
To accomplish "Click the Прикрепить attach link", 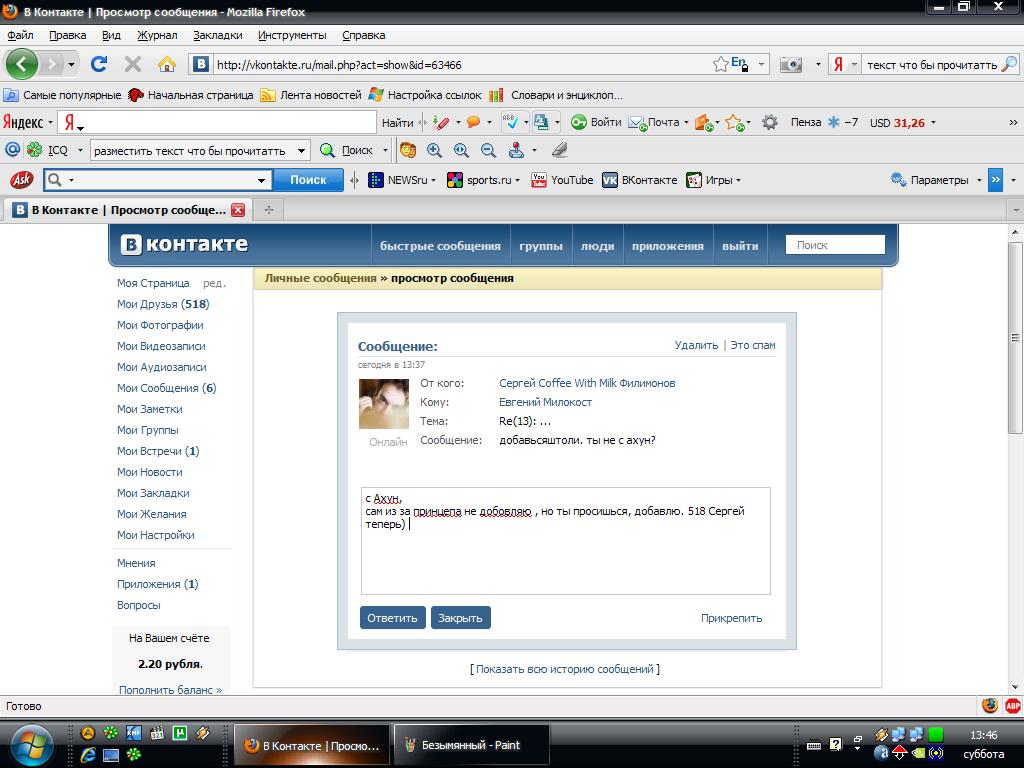I will 731,618.
